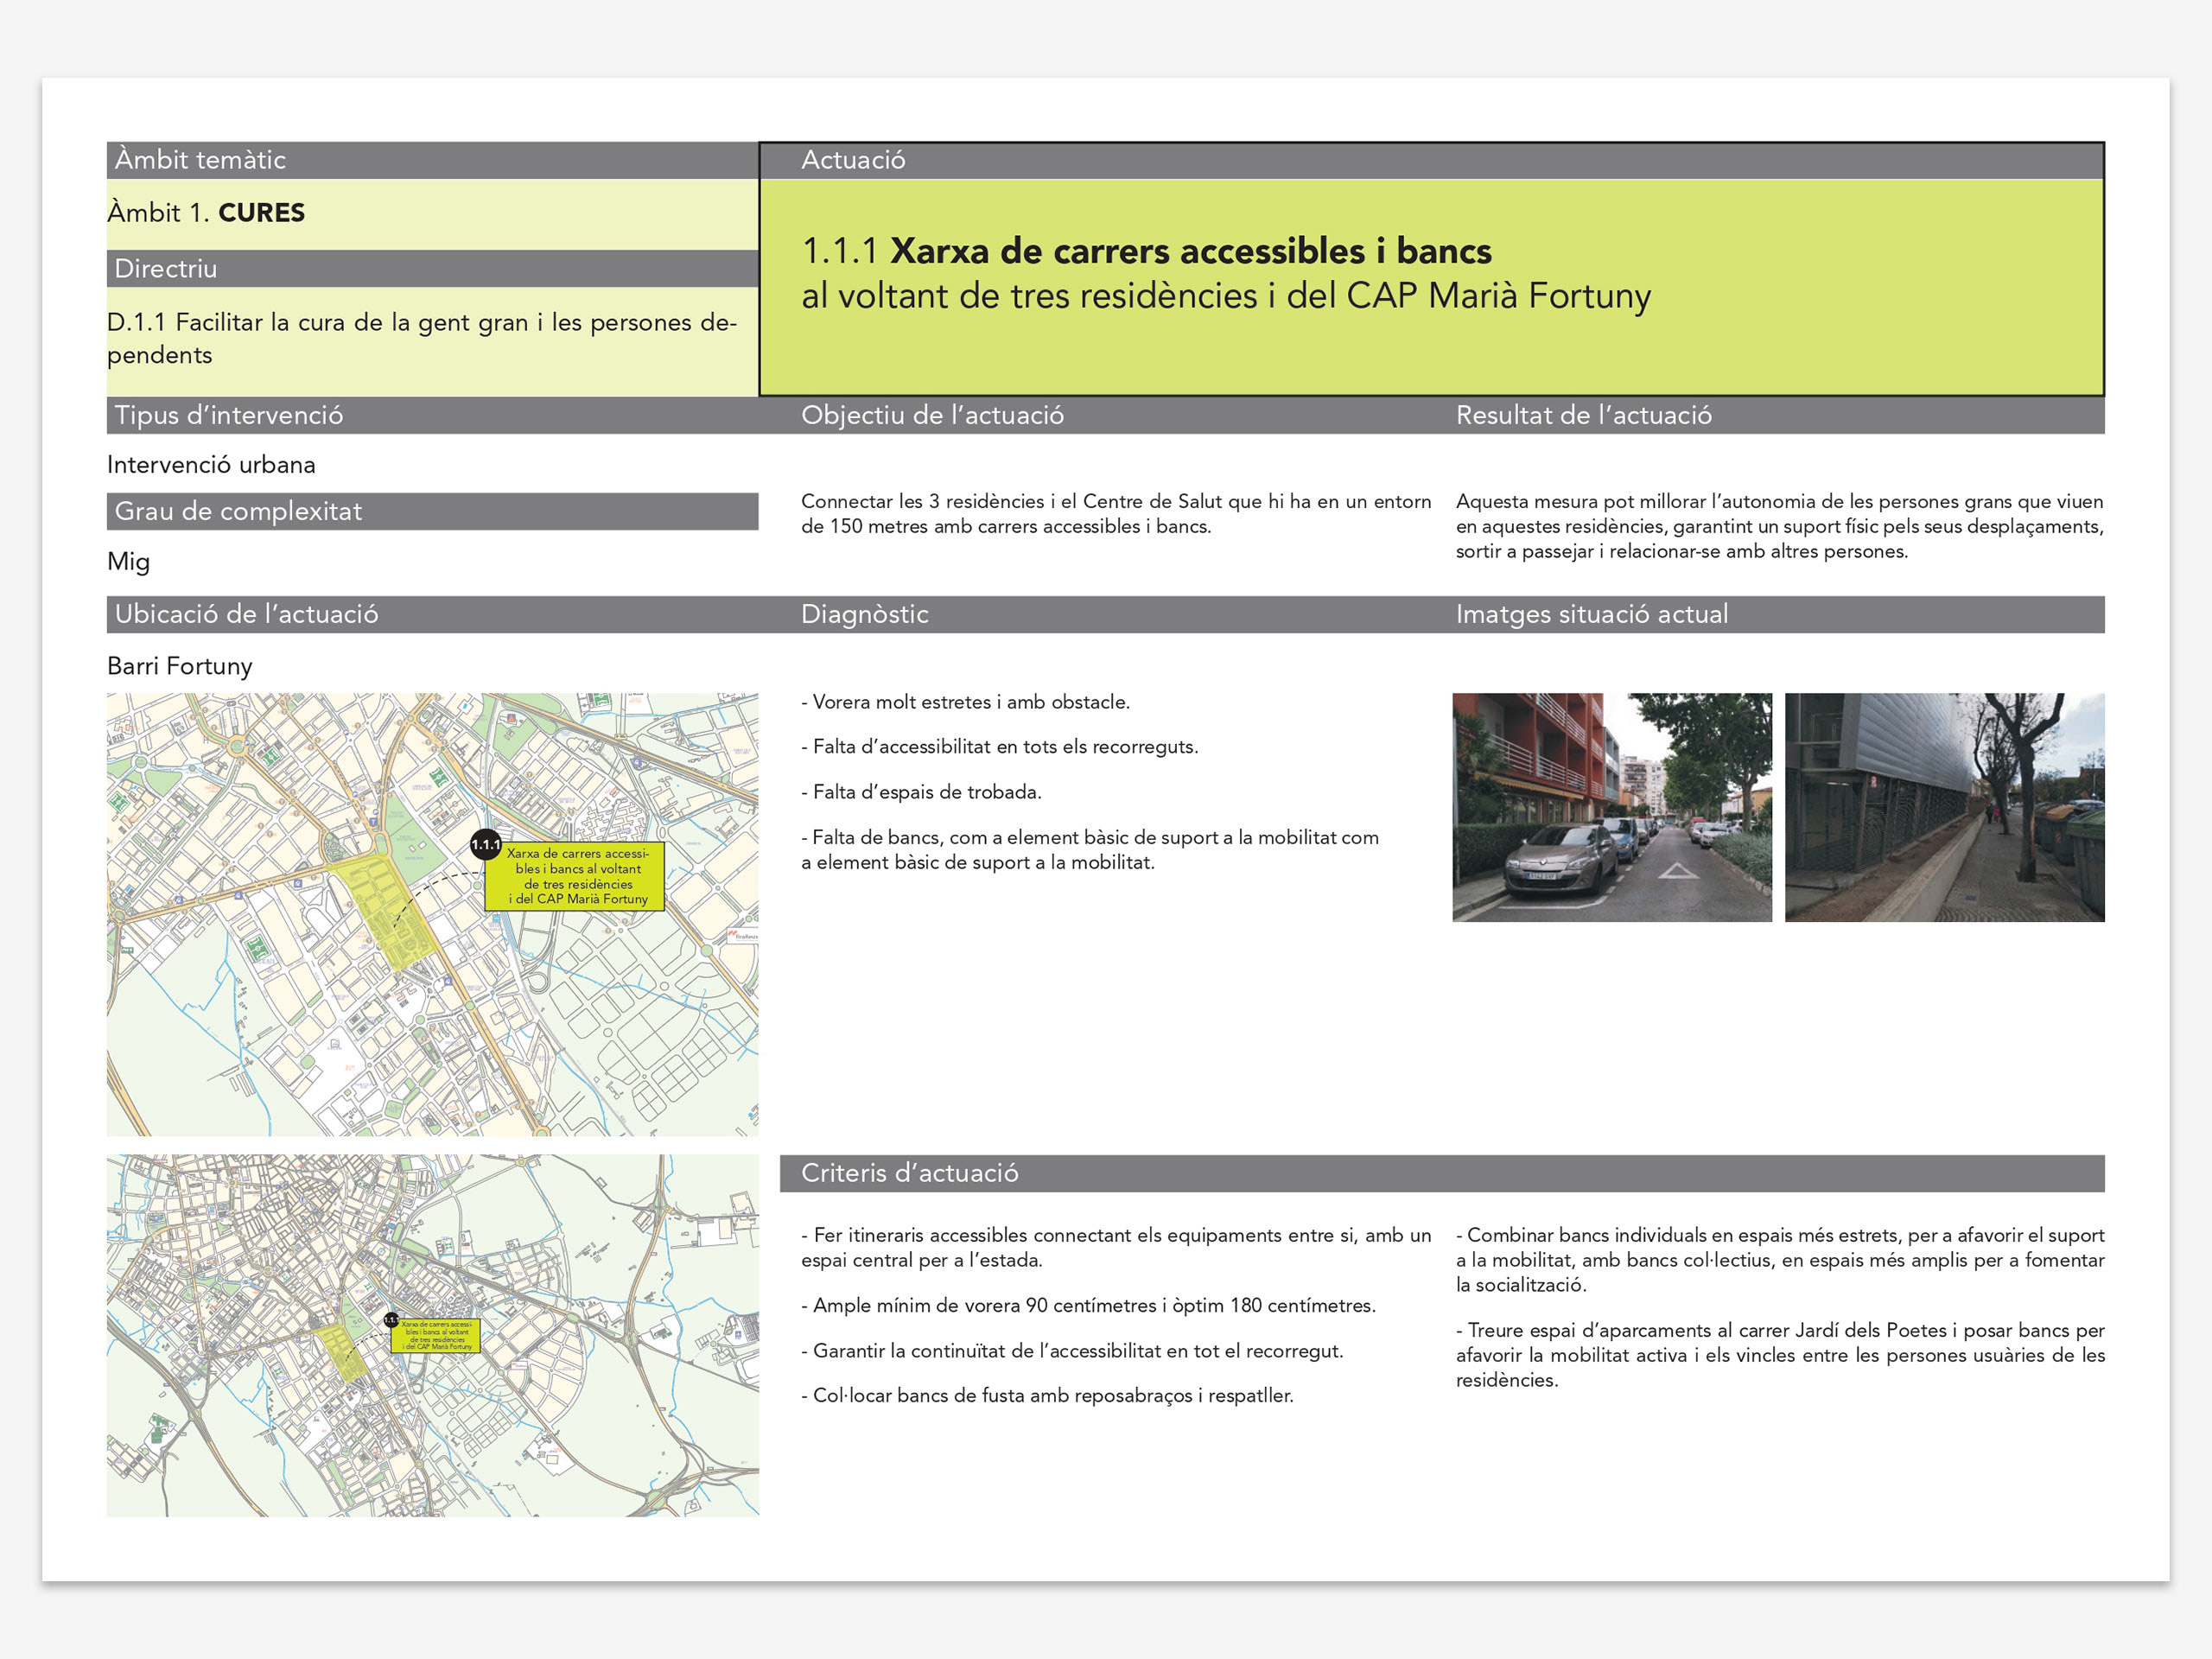The width and height of the screenshot is (2212, 1659).
Task: Click the 'Tipus d'intervenció' header
Action: pyautogui.click(x=432, y=415)
